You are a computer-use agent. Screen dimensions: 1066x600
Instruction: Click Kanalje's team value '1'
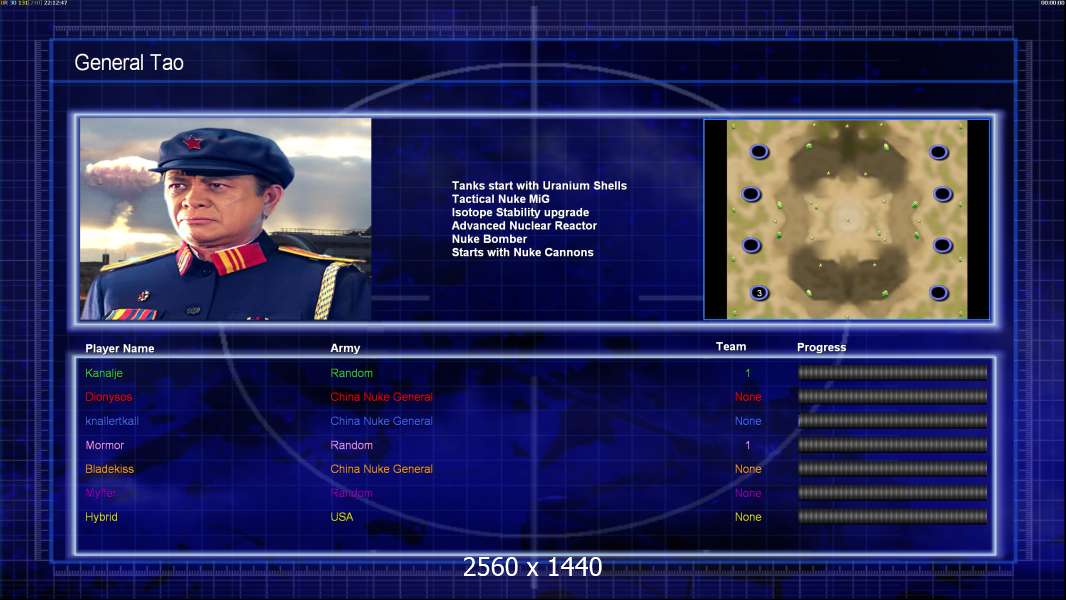[x=748, y=373]
